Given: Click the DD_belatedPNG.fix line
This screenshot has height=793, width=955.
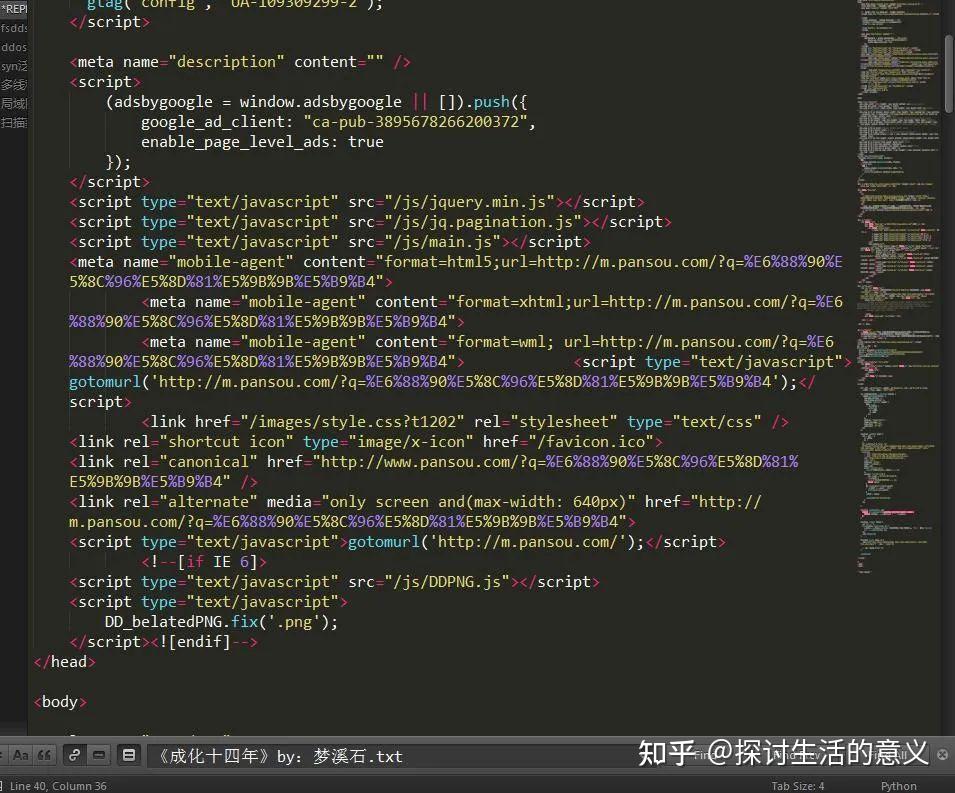Looking at the screenshot, I should point(221,622).
